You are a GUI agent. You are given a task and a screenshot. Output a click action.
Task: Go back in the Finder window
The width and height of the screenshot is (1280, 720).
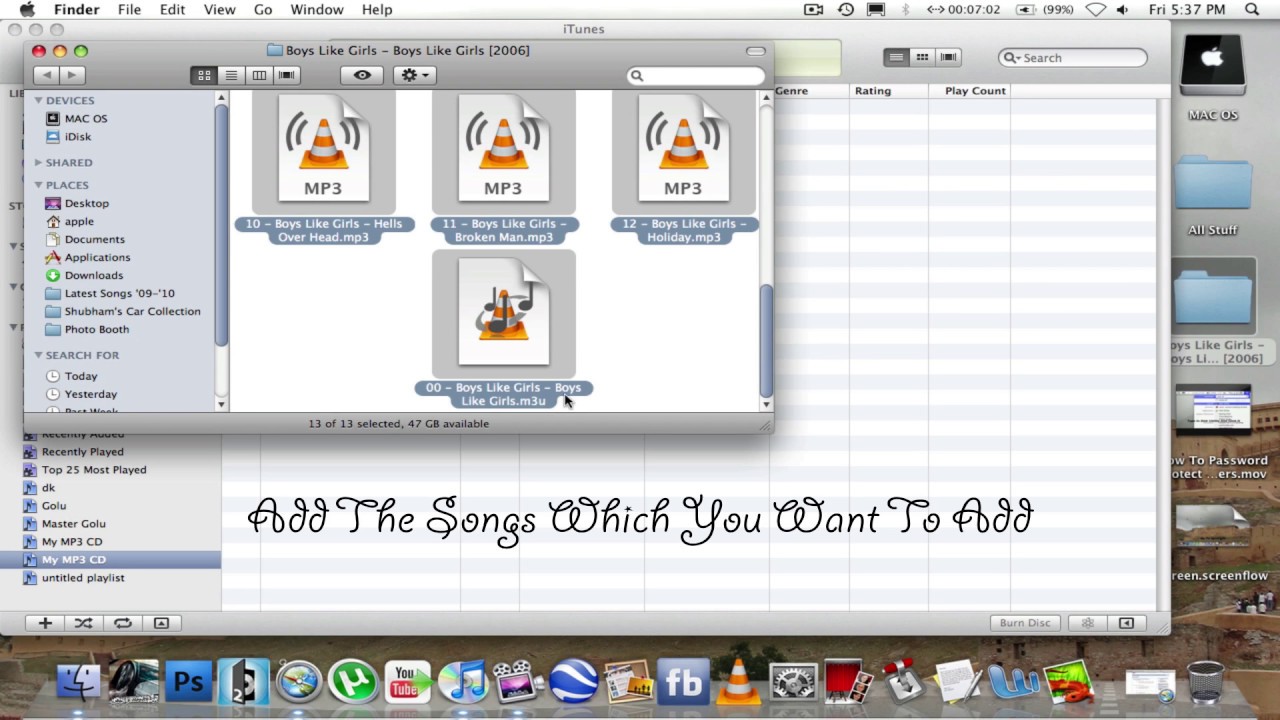click(46, 75)
